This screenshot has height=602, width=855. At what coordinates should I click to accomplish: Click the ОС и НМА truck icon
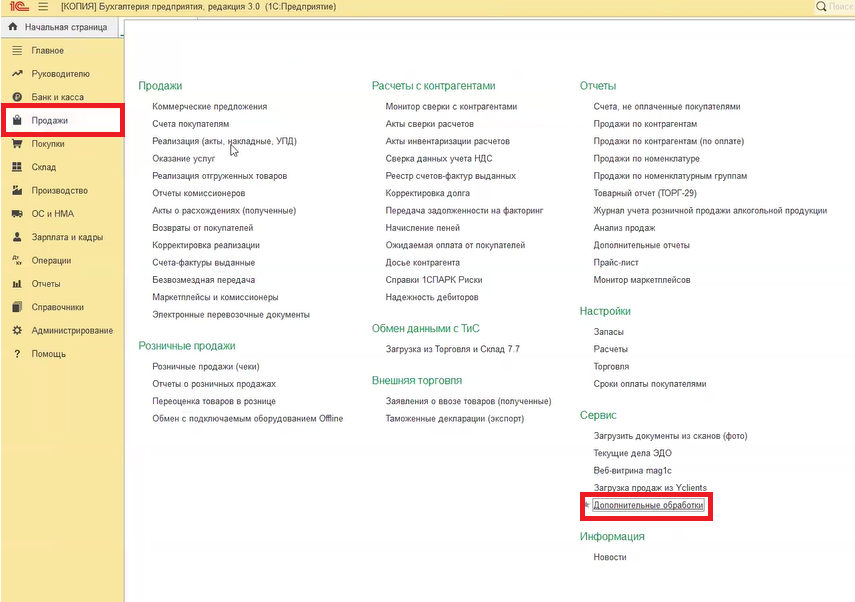pos(17,214)
